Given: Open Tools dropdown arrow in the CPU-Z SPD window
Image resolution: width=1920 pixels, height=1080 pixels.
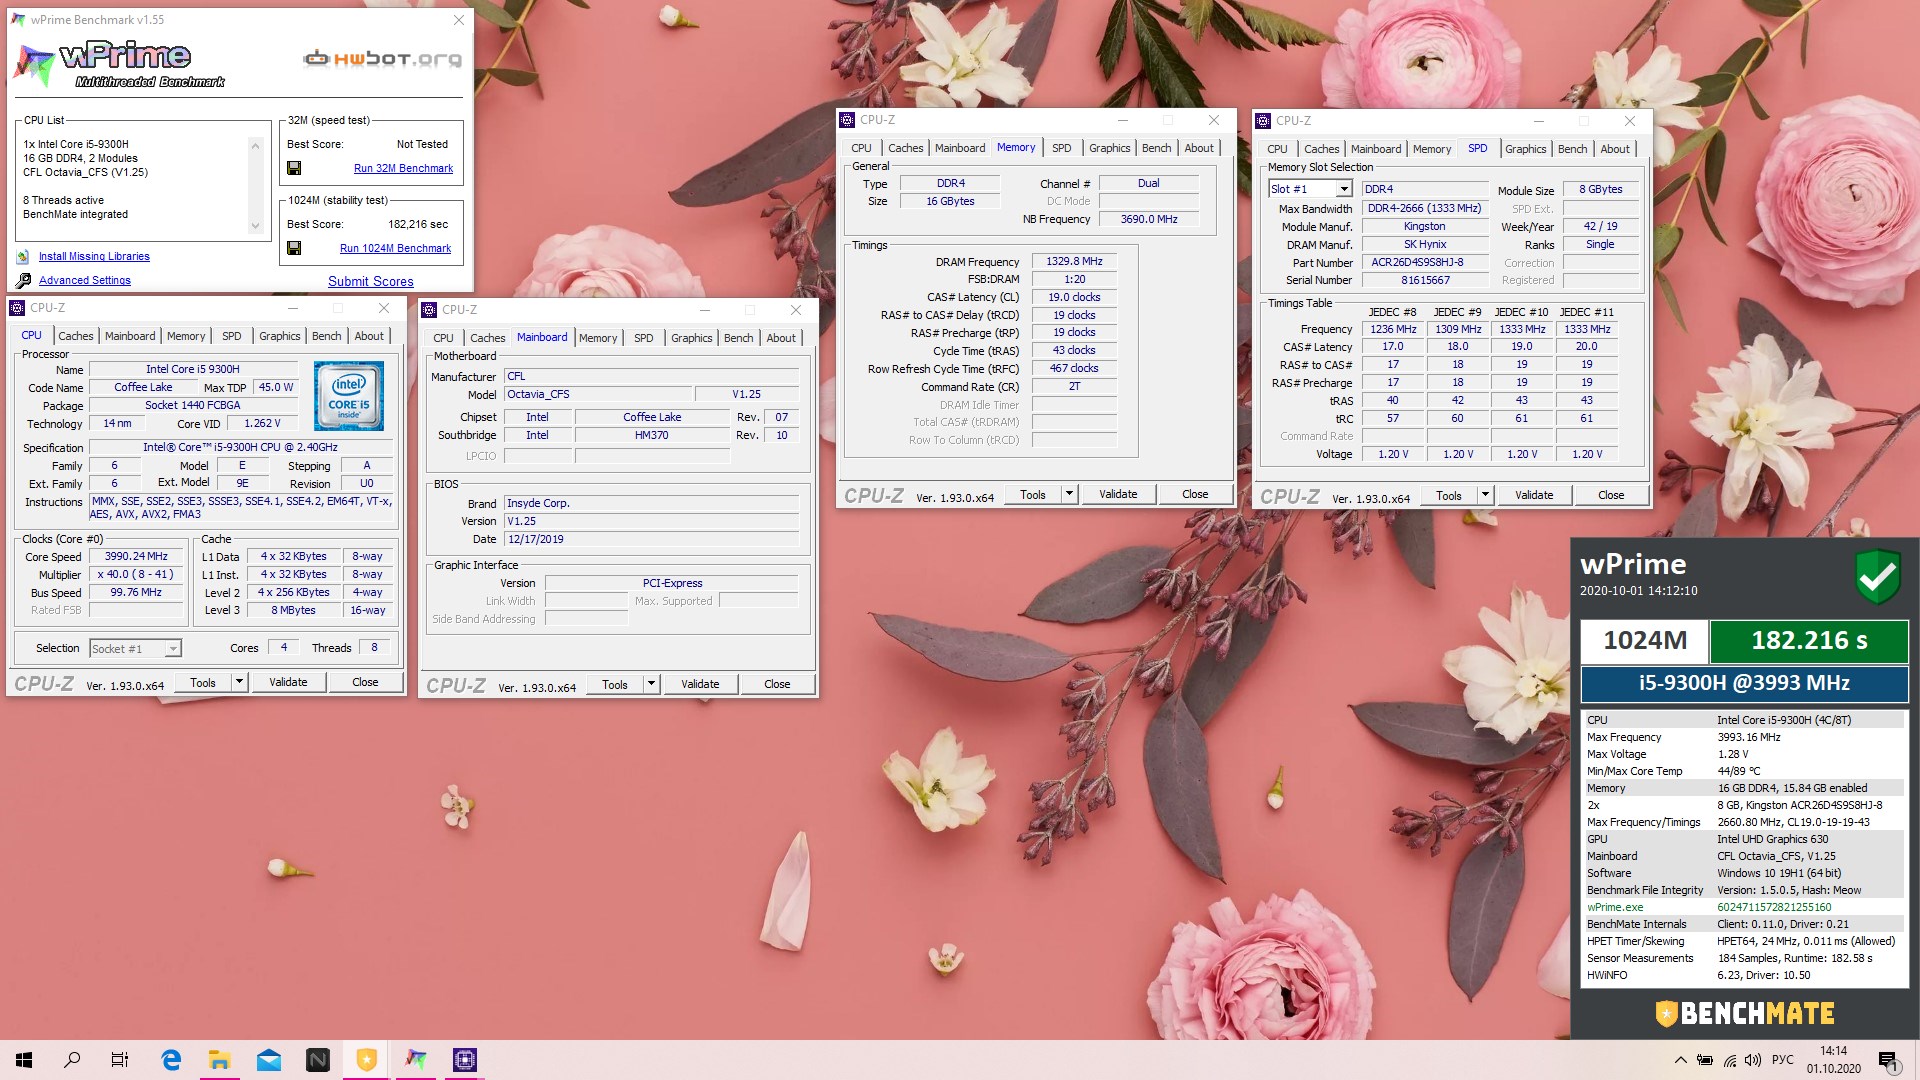Looking at the screenshot, I should [1485, 495].
